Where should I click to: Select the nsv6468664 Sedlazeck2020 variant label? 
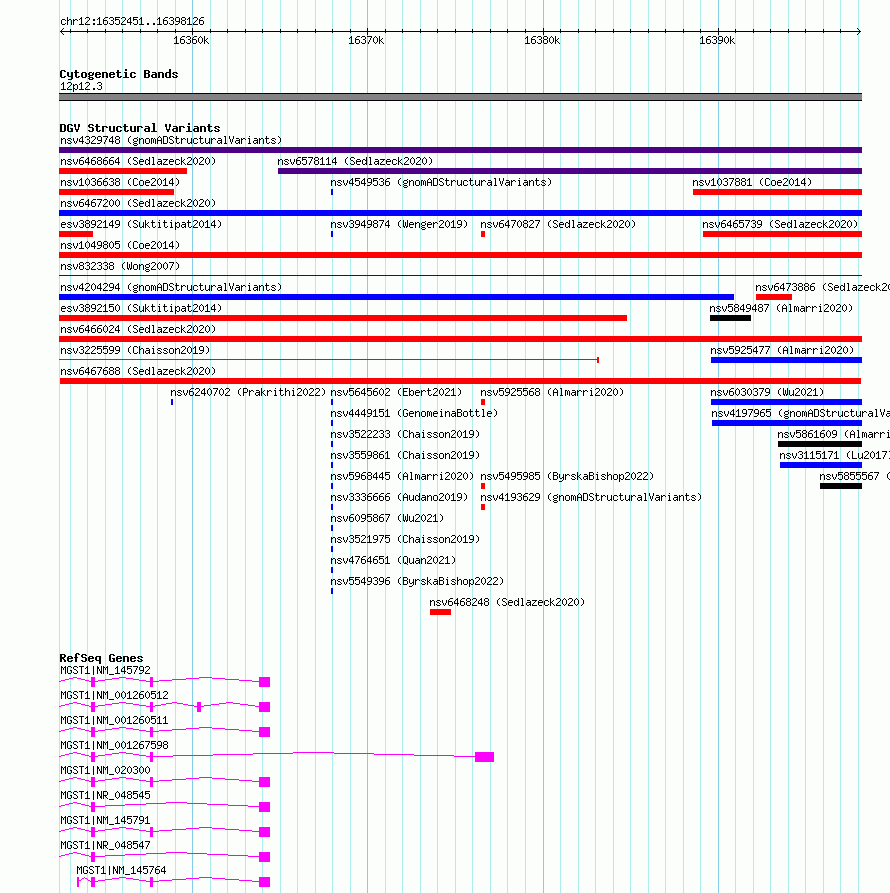point(138,161)
